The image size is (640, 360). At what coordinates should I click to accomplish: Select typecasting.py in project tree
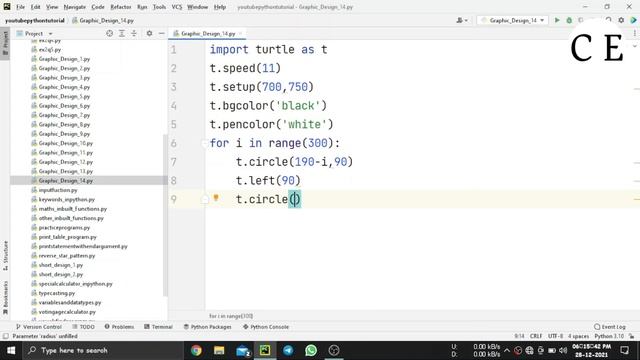[x=56, y=293]
